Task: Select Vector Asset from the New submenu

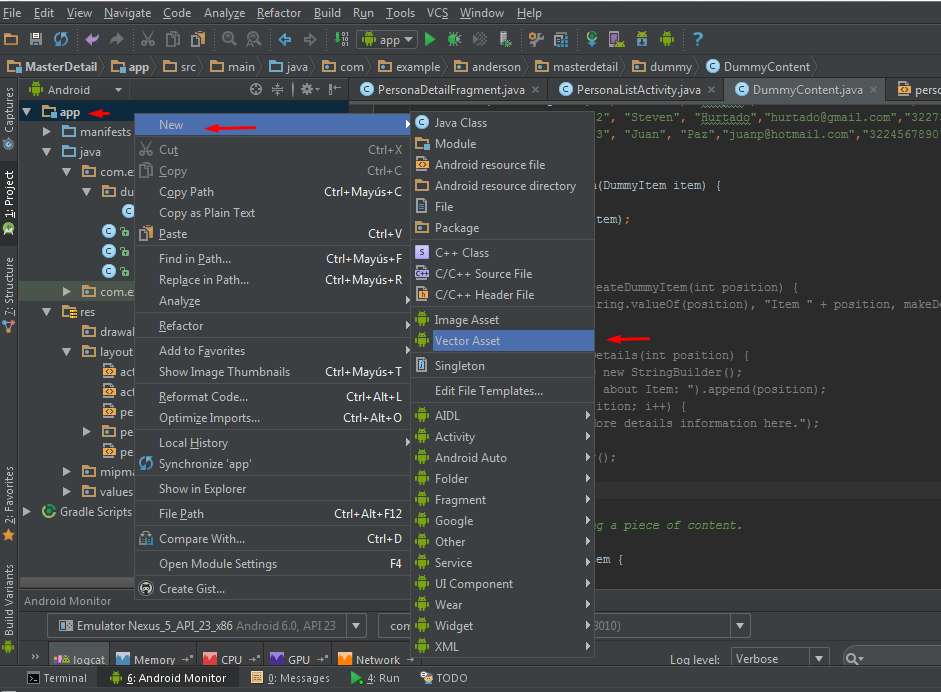Action: click(467, 341)
